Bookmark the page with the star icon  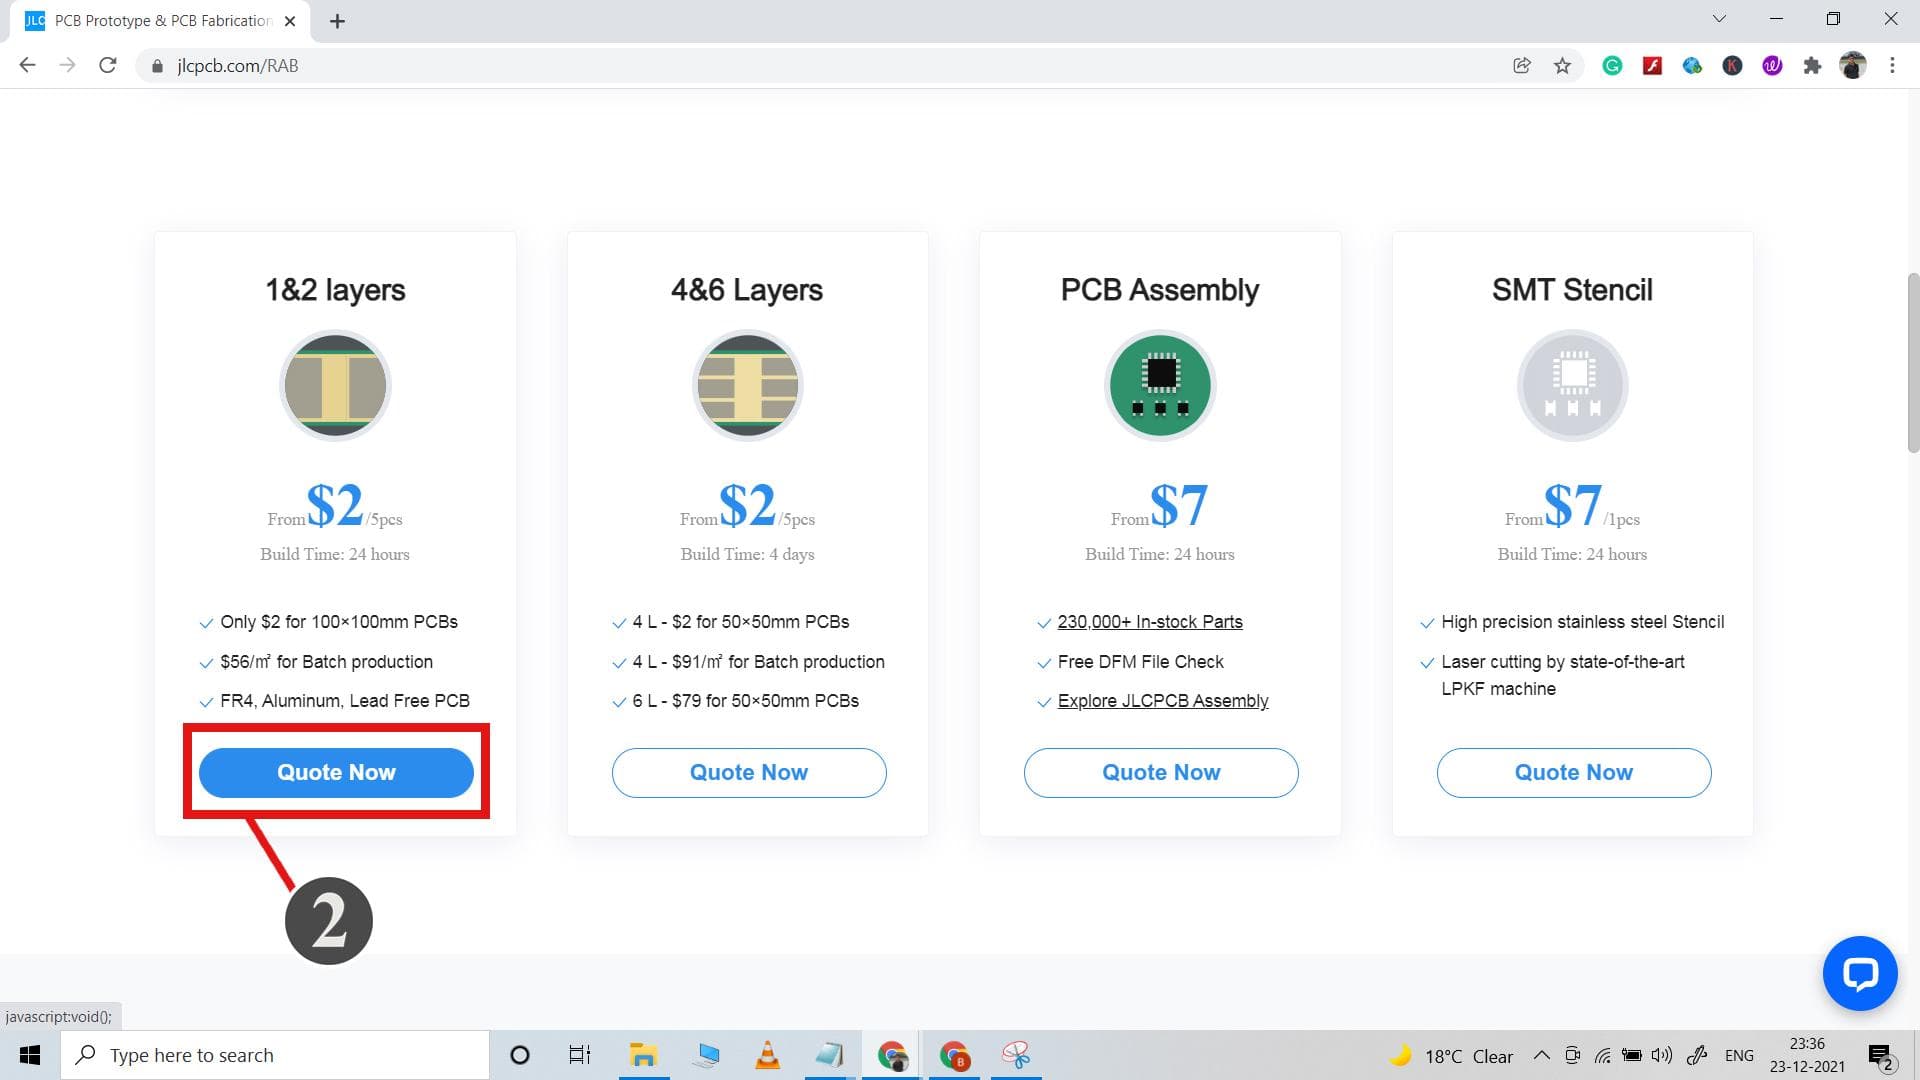pyautogui.click(x=1562, y=65)
